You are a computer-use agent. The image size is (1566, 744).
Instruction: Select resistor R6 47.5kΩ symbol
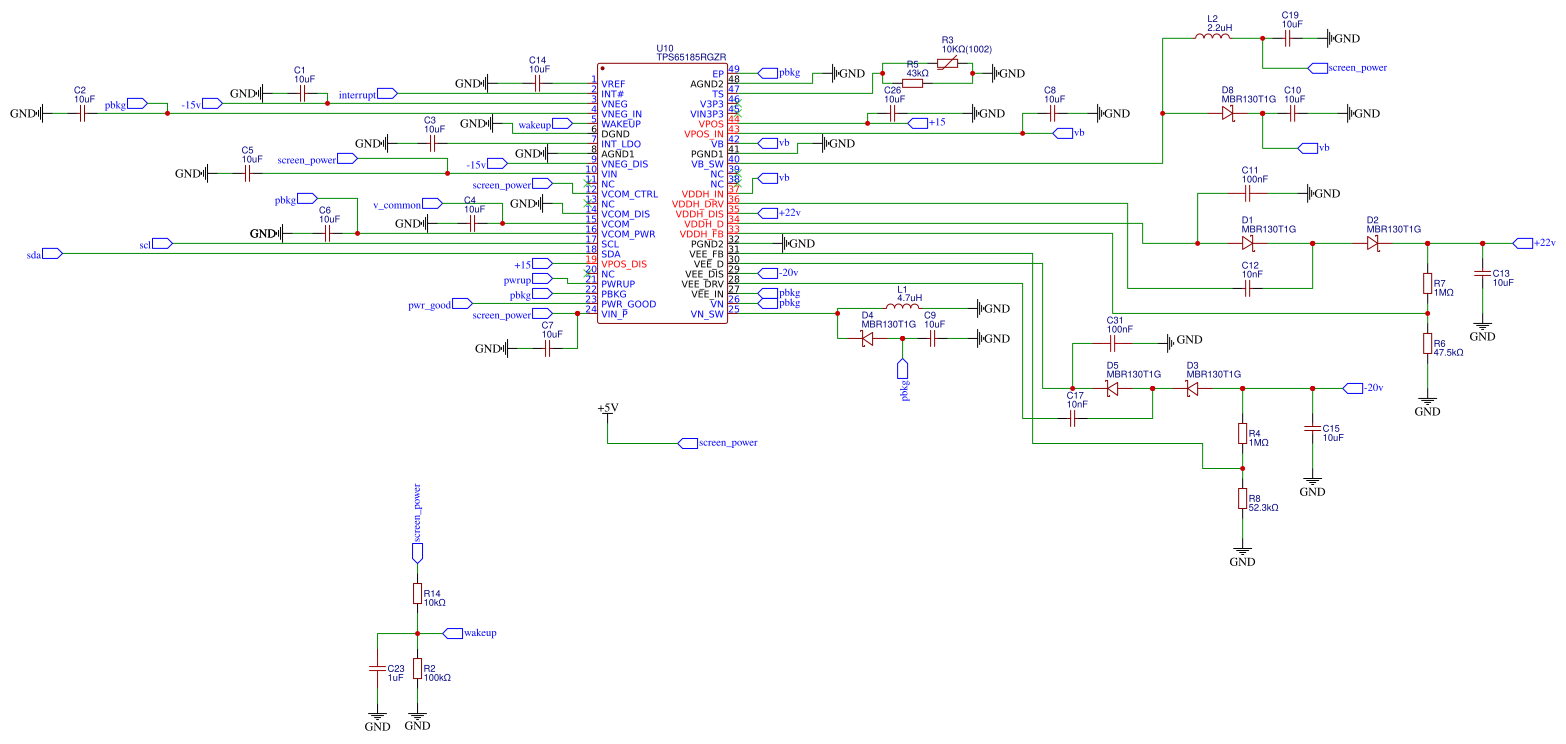pos(1427,344)
